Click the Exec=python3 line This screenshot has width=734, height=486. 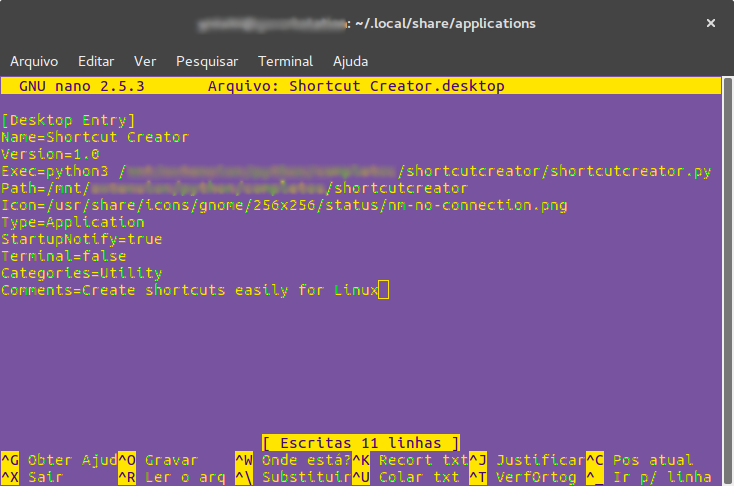tap(356, 171)
